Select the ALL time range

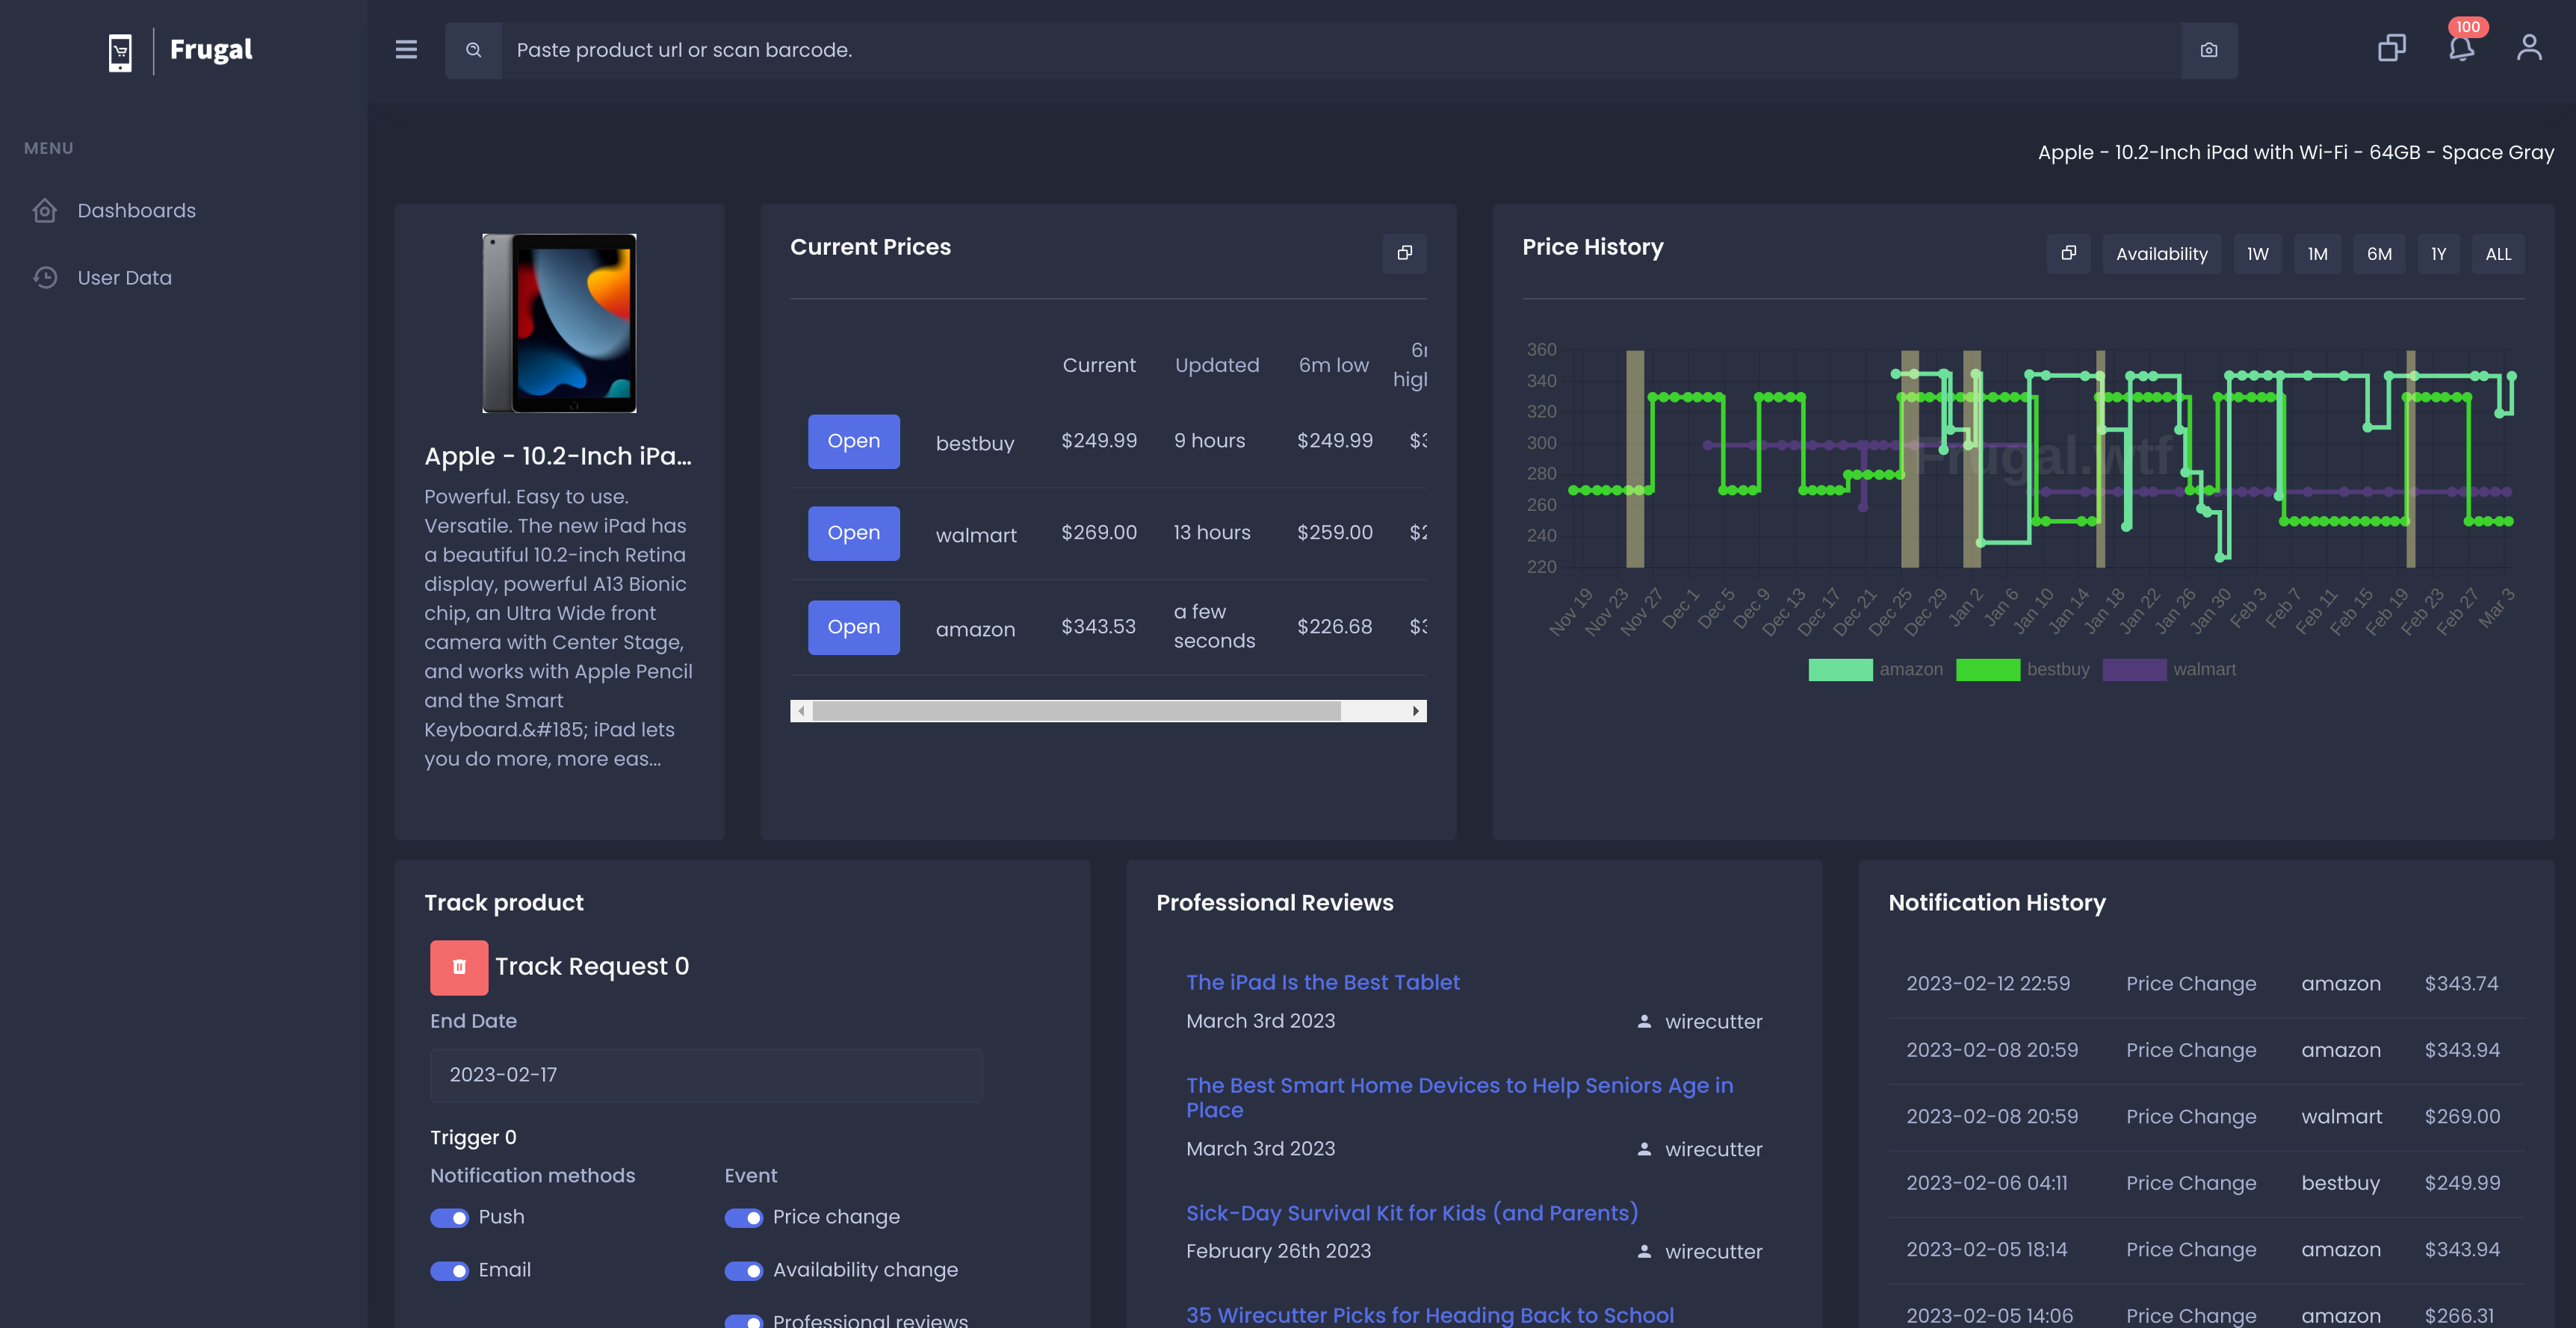click(2498, 254)
